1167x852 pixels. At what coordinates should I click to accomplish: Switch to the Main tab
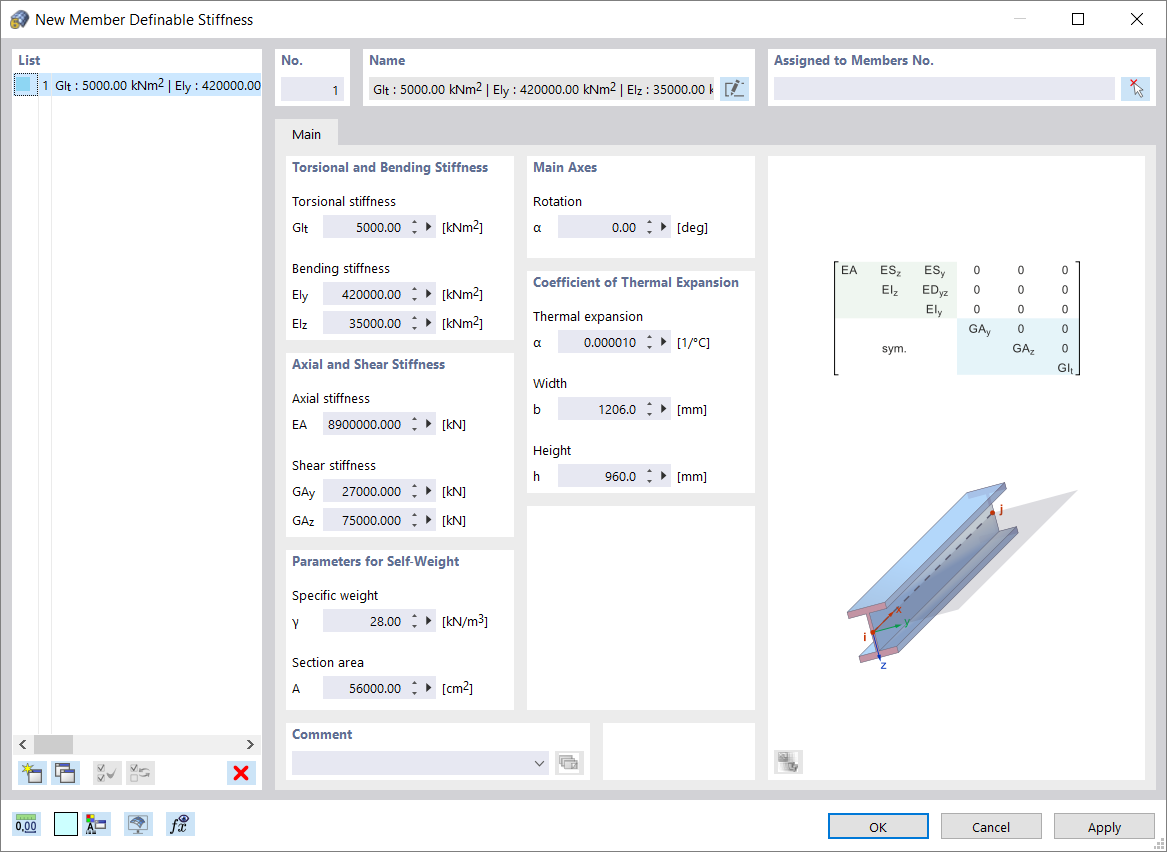pos(307,134)
